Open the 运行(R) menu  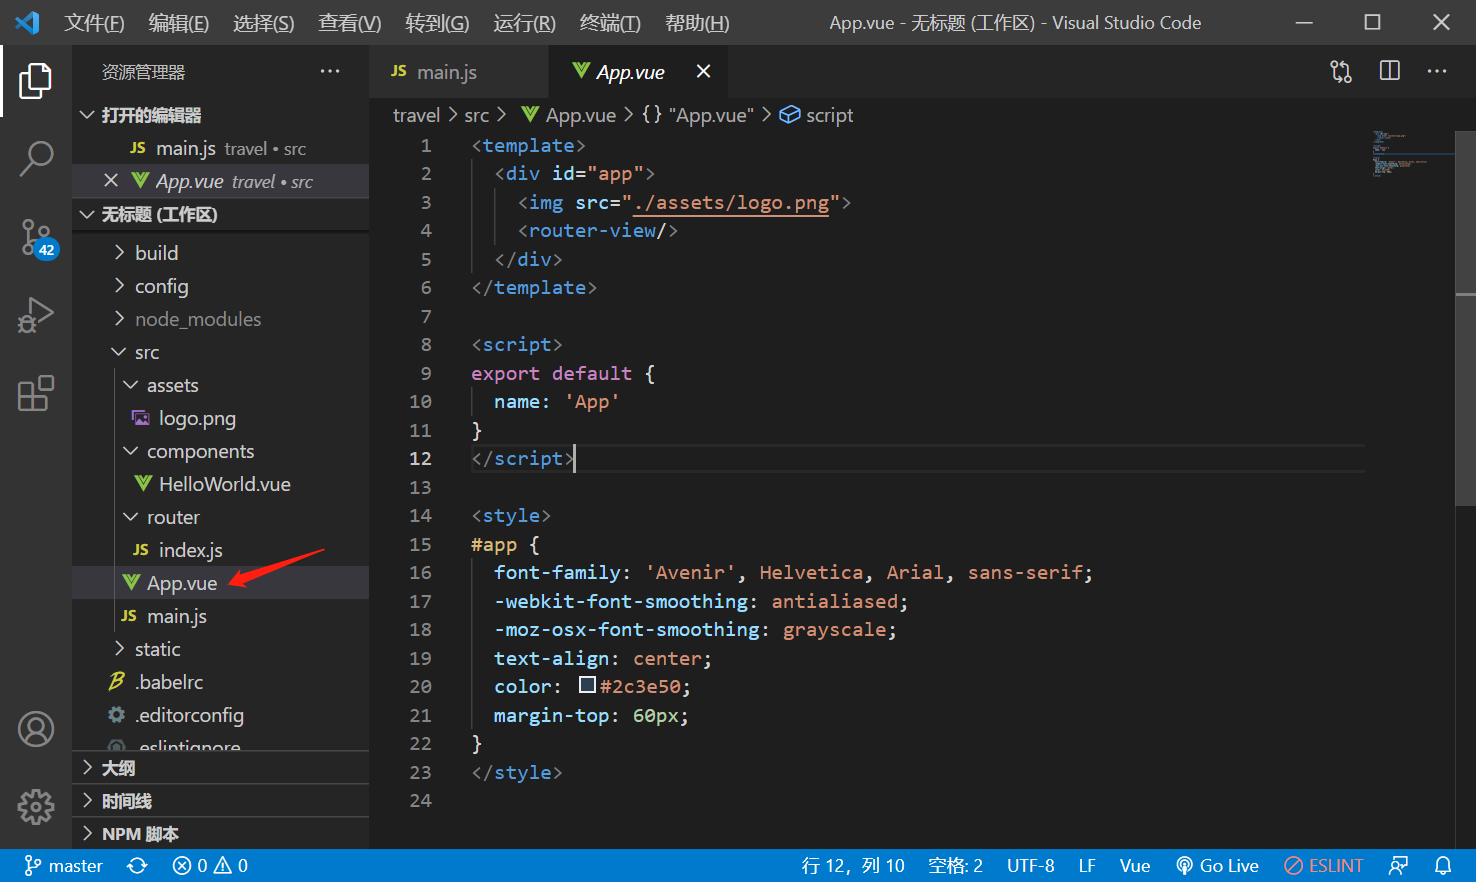pyautogui.click(x=524, y=23)
